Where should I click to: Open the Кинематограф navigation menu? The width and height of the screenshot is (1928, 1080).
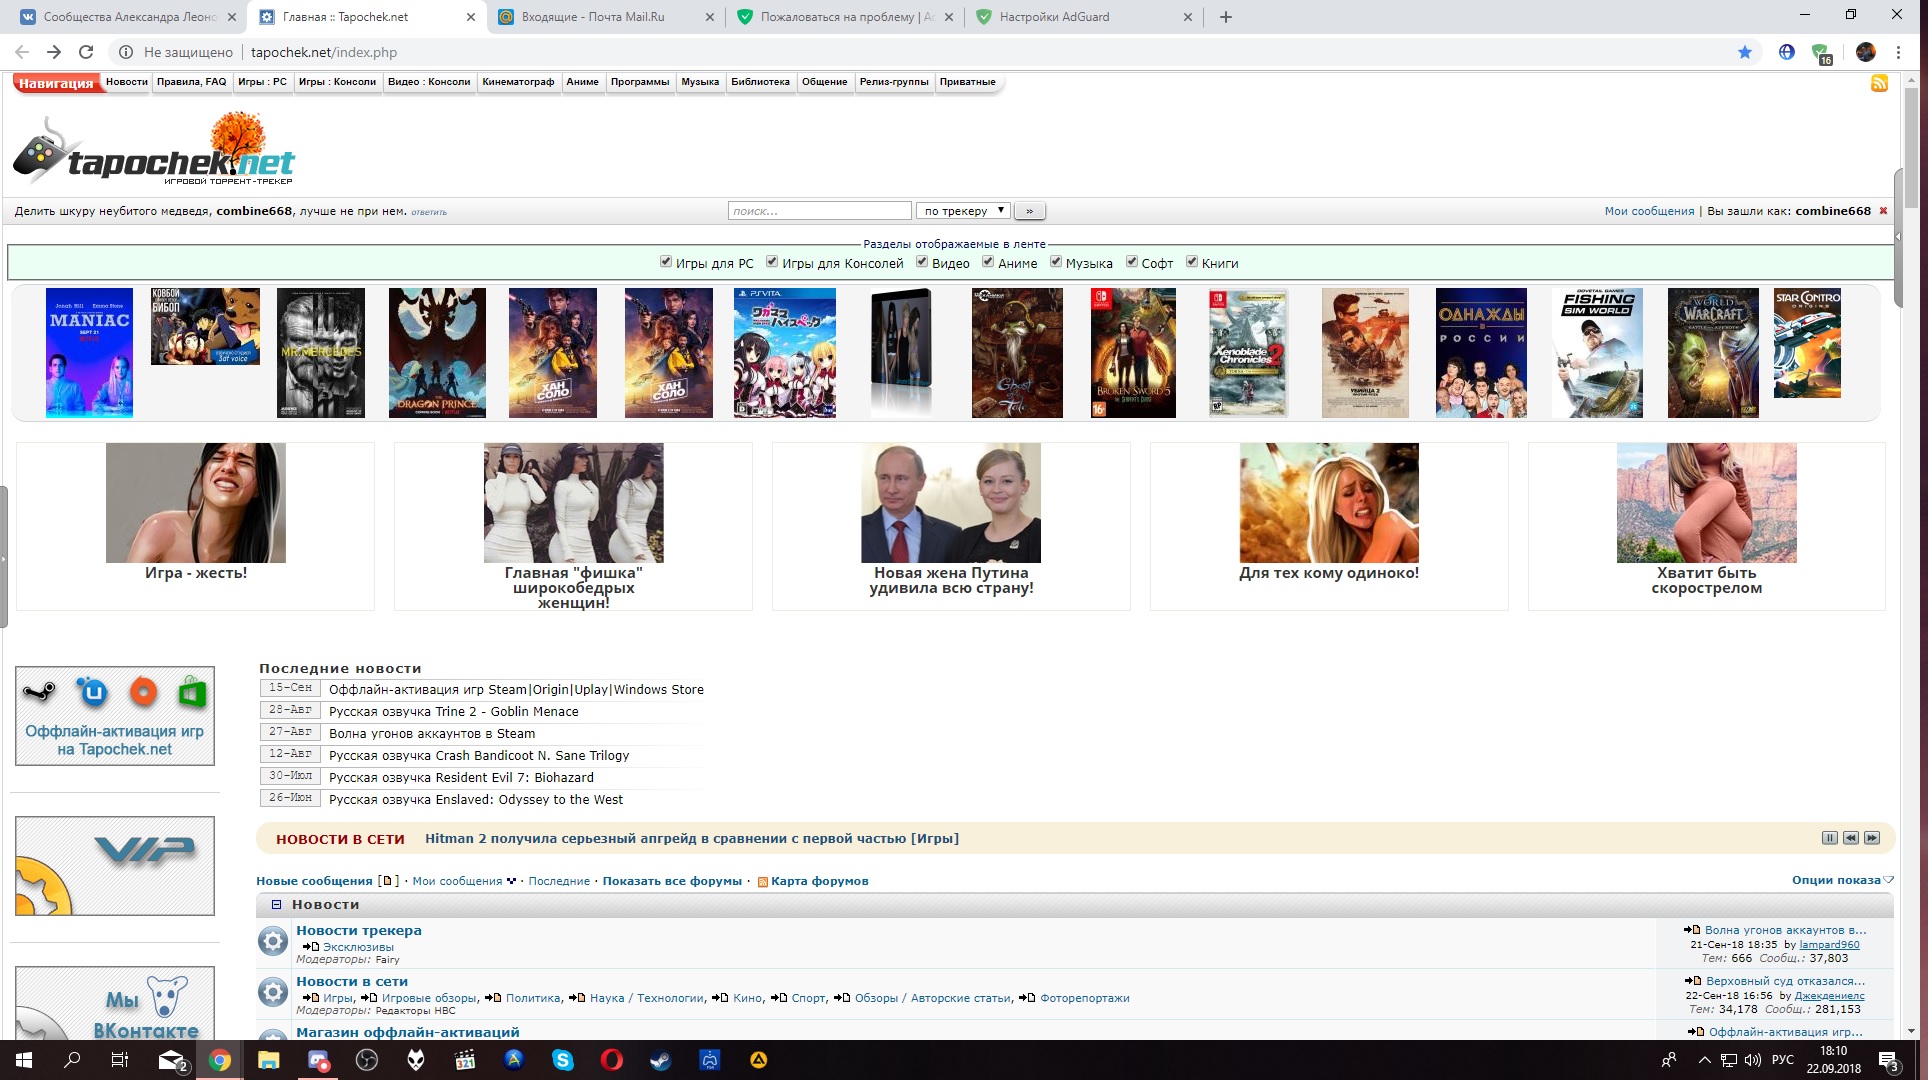(517, 82)
